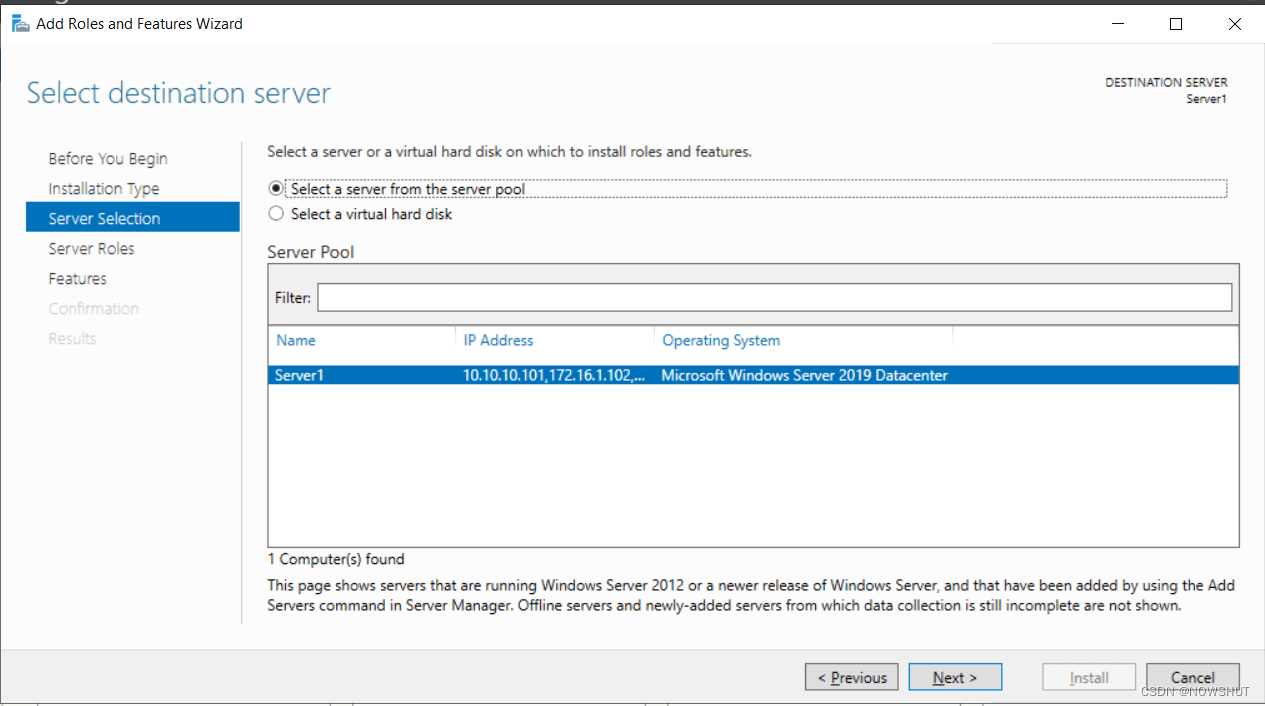Click into the Filter text field
The width and height of the screenshot is (1265, 706).
pyautogui.click(x=774, y=297)
